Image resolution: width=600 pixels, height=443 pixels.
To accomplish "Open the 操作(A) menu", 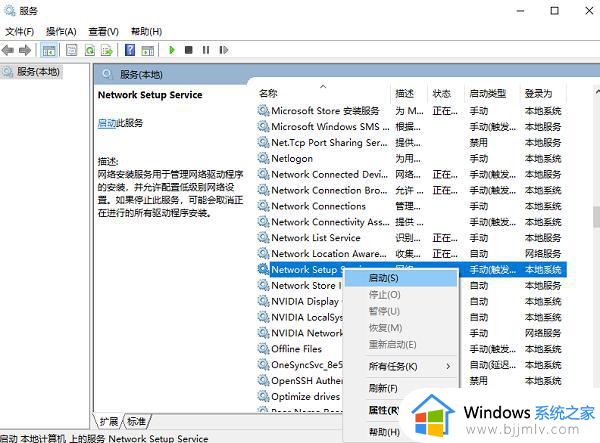I will 61,31.
